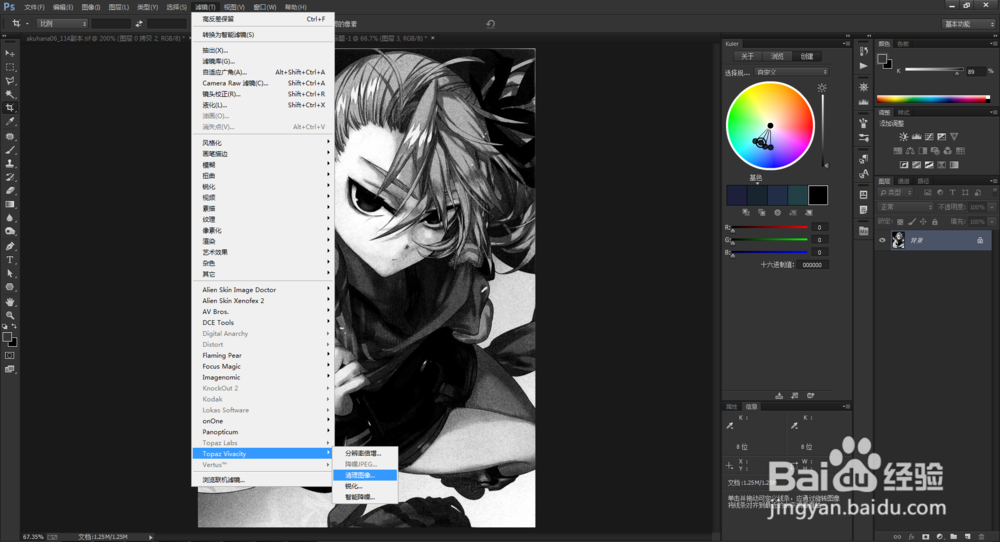
Task: Select the Zoom tool
Action: click(x=10, y=315)
